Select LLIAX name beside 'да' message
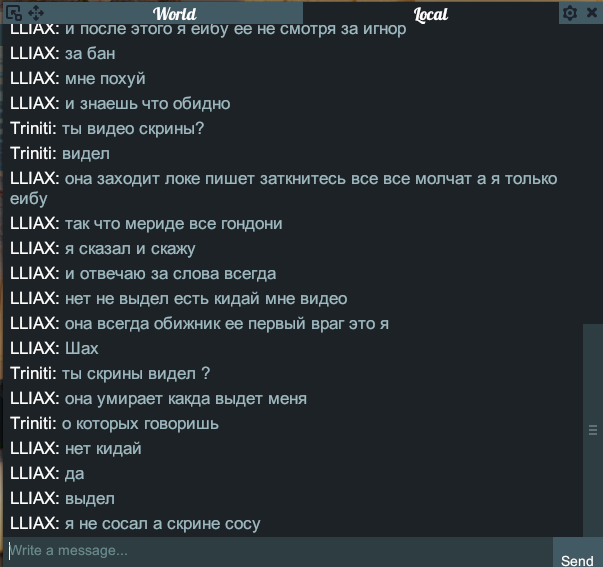The image size is (603, 567). (x=35, y=473)
